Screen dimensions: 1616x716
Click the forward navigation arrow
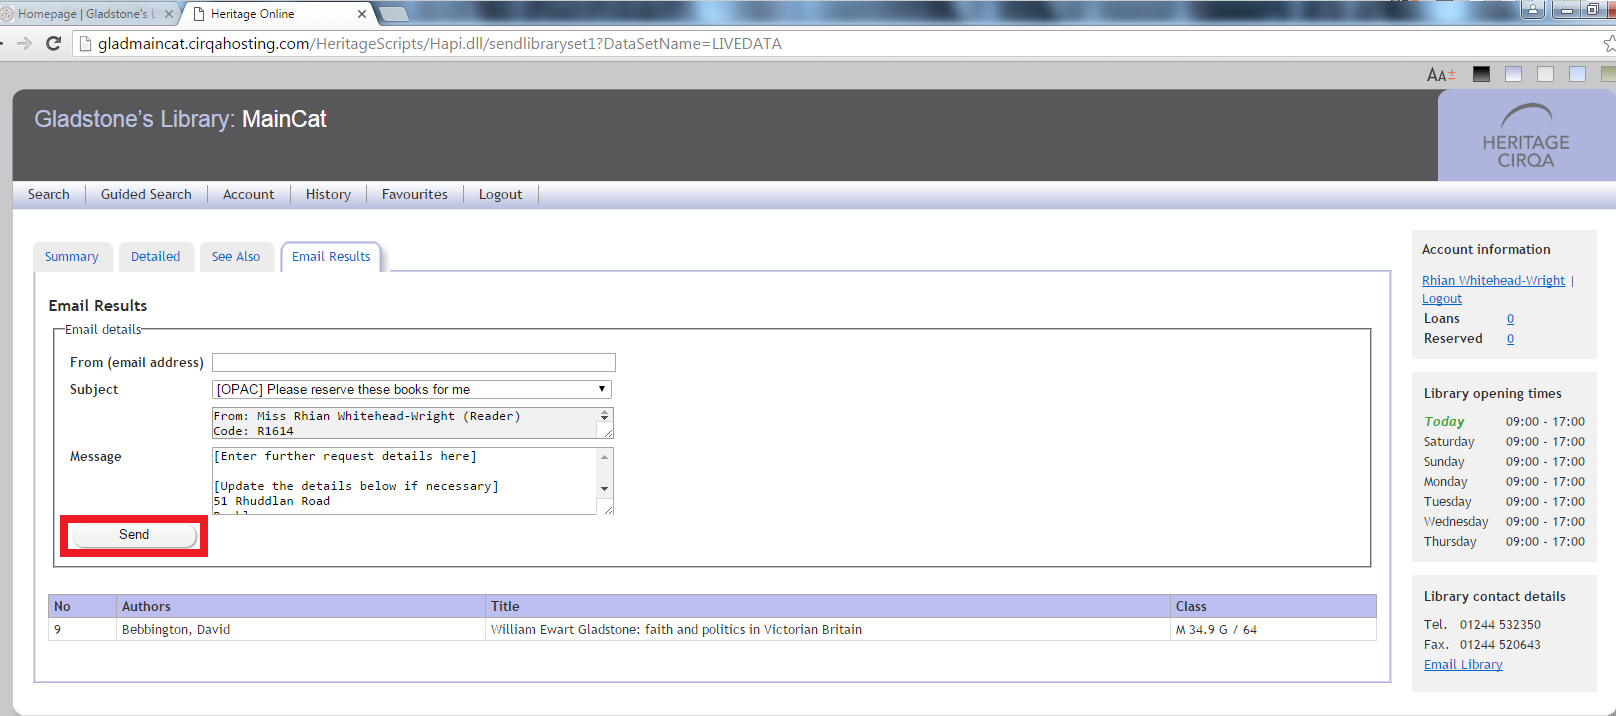25,44
